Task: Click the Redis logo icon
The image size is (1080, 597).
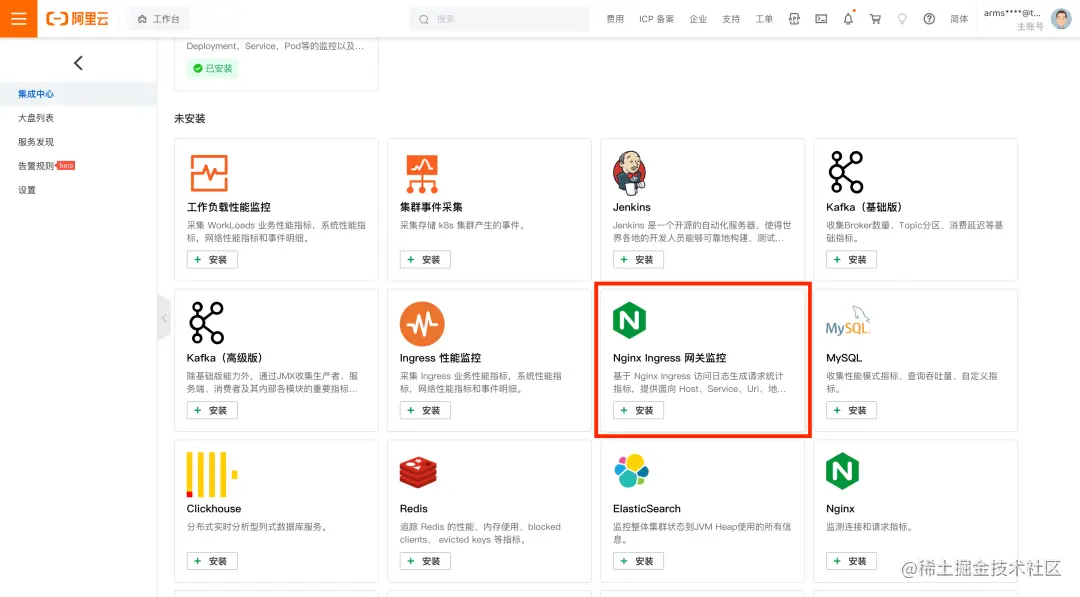Action: [418, 472]
